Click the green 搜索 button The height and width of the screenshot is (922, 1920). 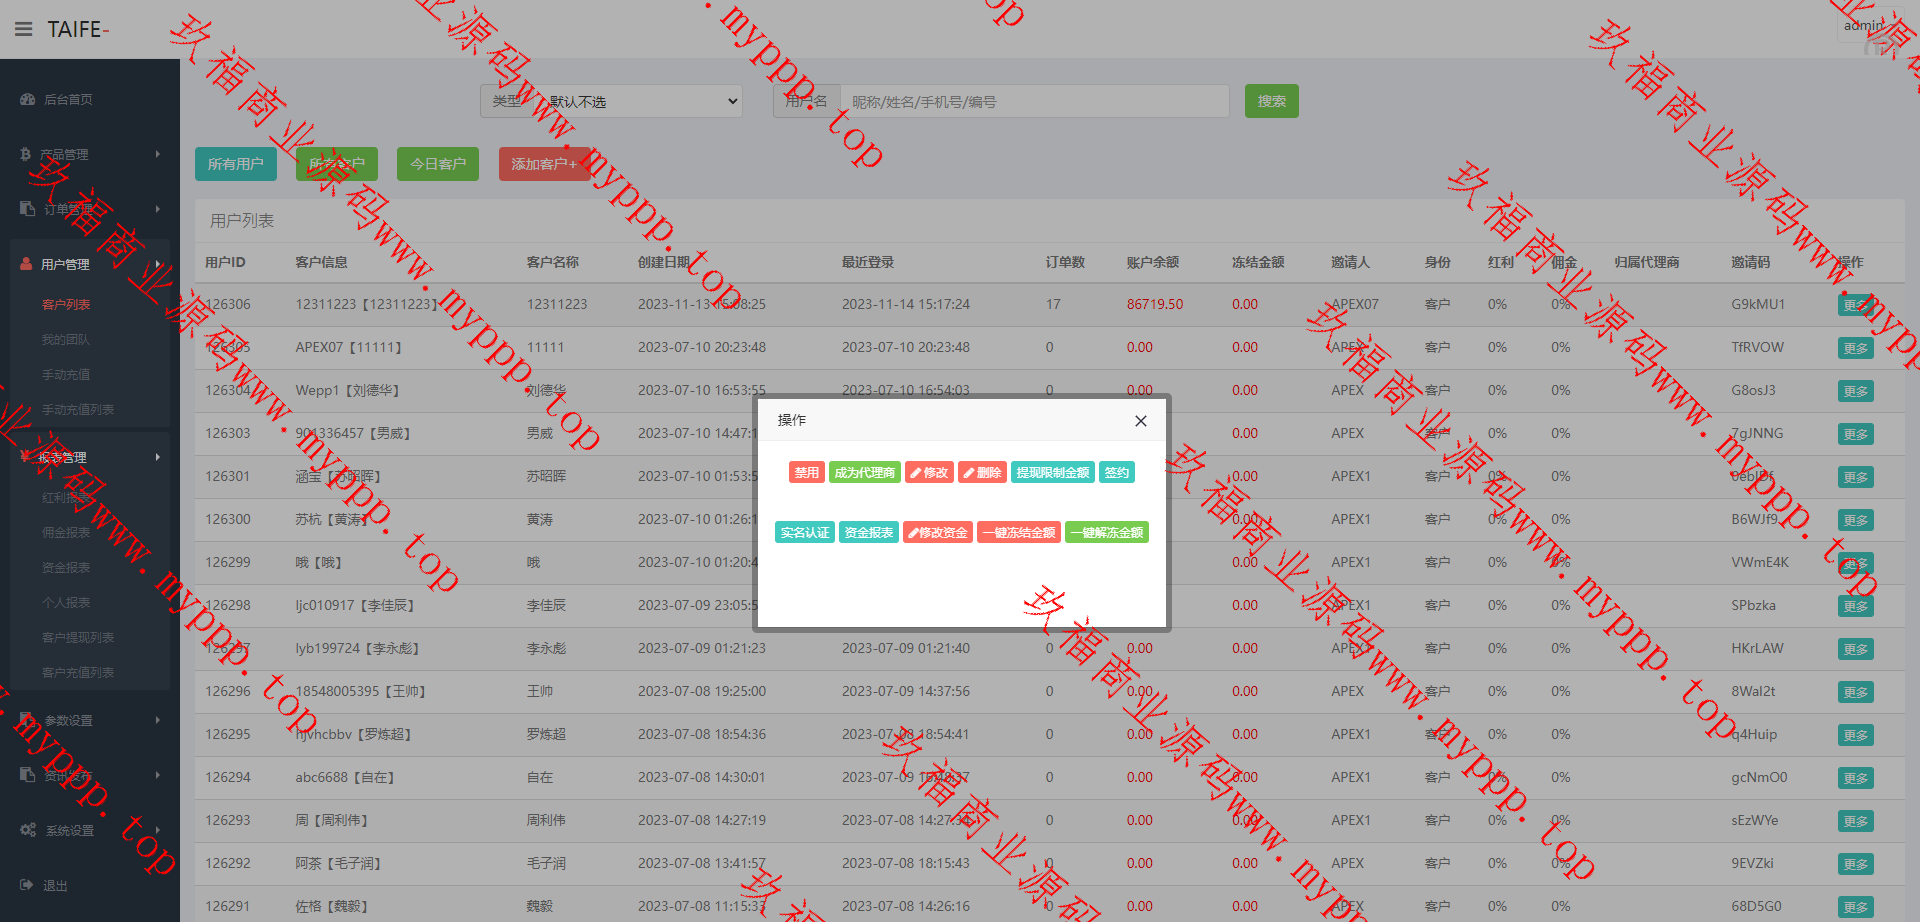point(1271,102)
